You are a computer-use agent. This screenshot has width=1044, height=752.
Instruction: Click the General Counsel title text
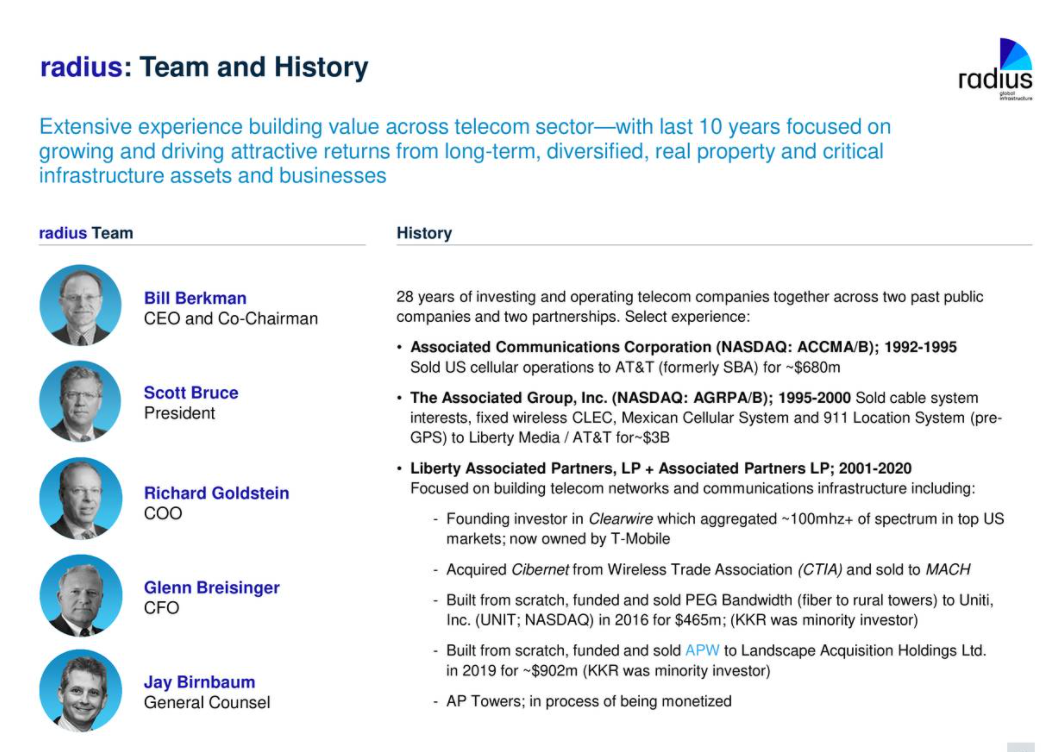point(207,702)
